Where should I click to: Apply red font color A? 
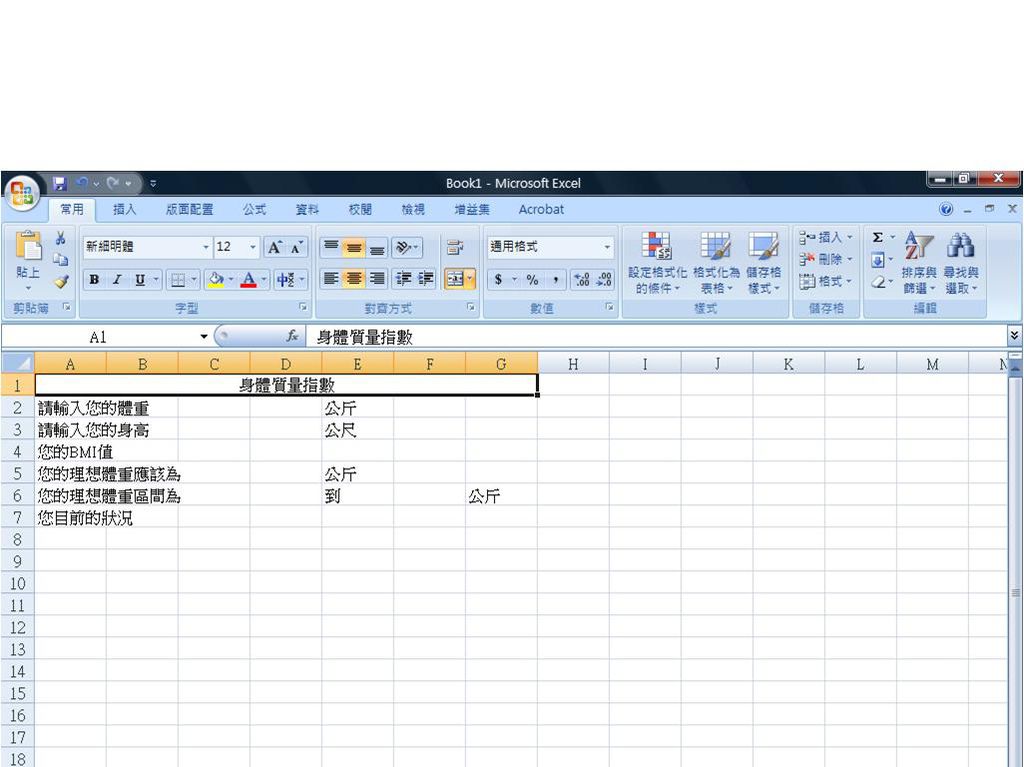click(x=249, y=280)
